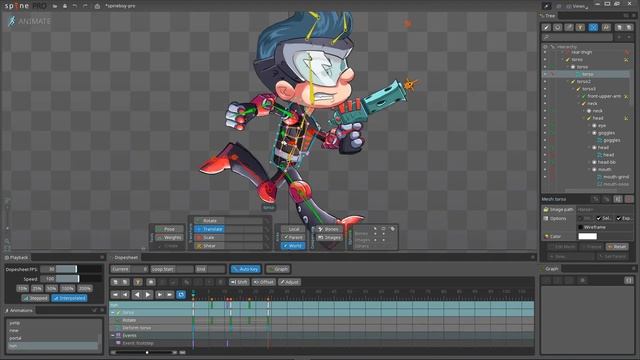Click the tree slots filter icon

(558, 27)
